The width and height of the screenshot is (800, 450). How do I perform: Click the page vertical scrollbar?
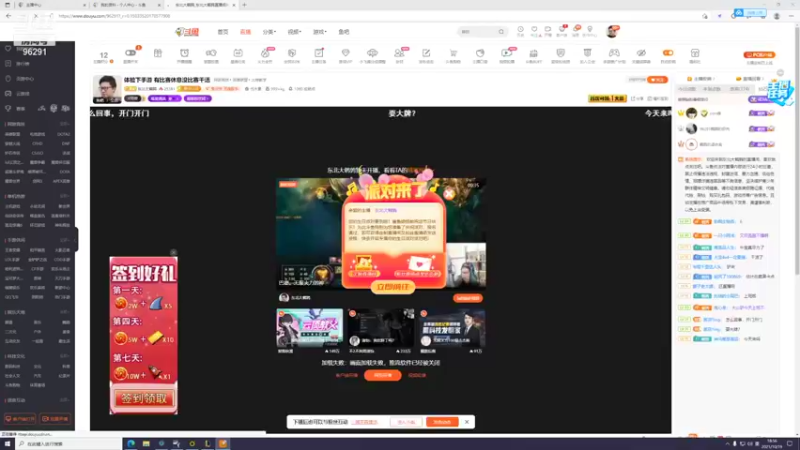797,153
